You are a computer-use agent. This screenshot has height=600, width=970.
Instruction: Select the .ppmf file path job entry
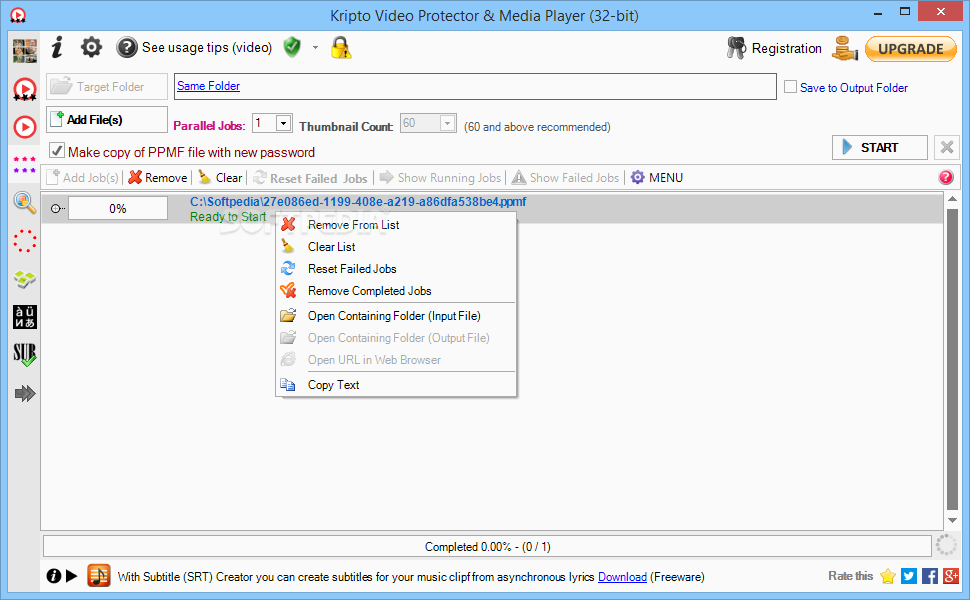(358, 202)
